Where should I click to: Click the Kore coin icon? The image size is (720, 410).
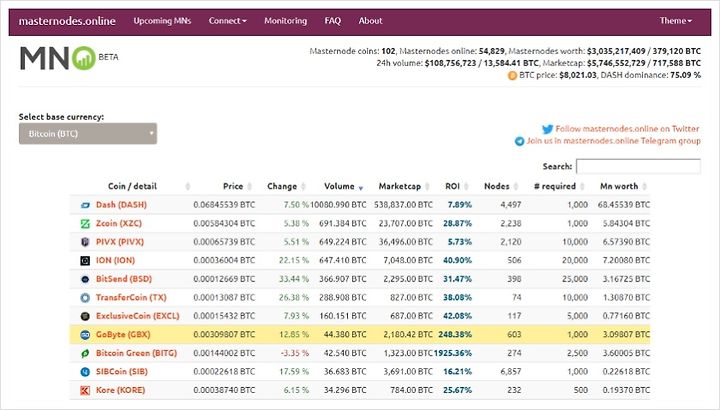tap(85, 390)
